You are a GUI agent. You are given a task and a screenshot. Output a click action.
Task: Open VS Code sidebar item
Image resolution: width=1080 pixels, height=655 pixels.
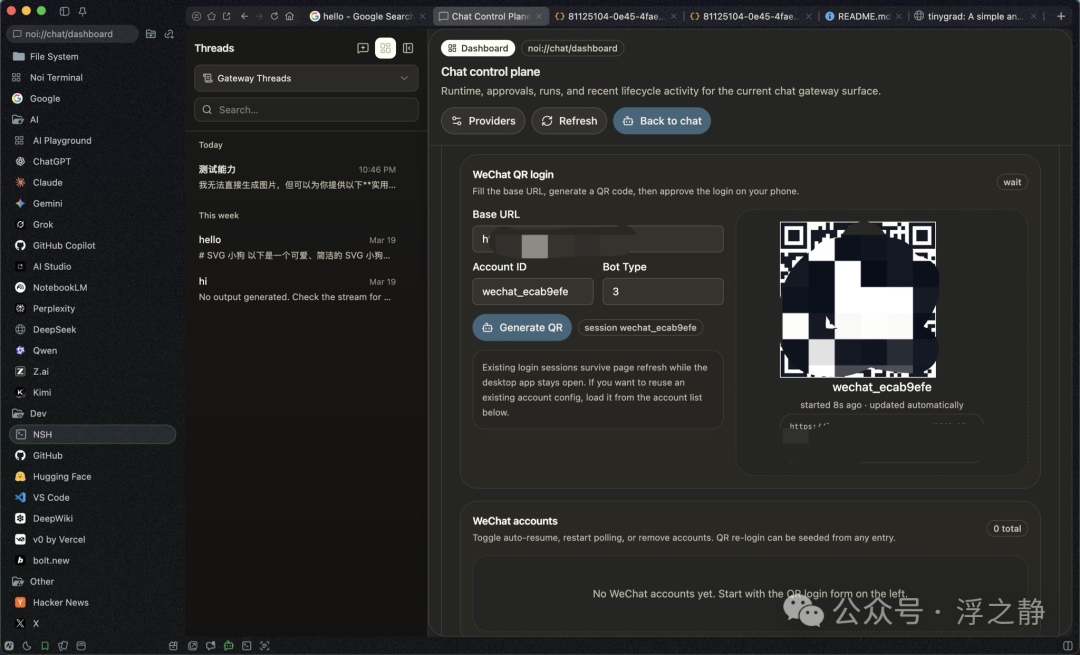click(x=51, y=497)
